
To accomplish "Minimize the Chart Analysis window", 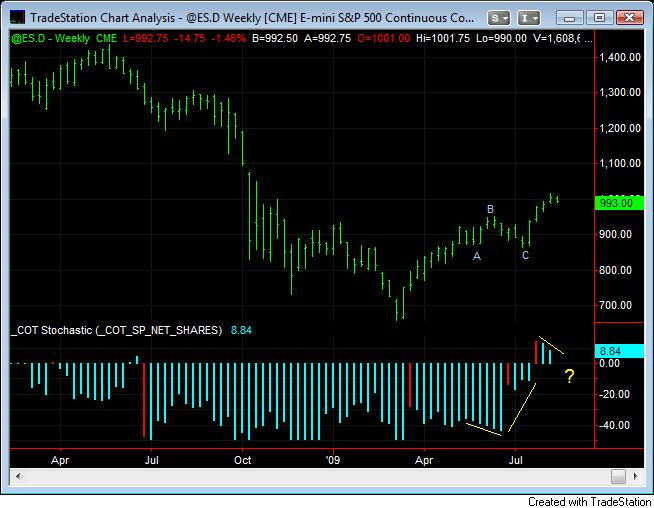I will [x=569, y=18].
